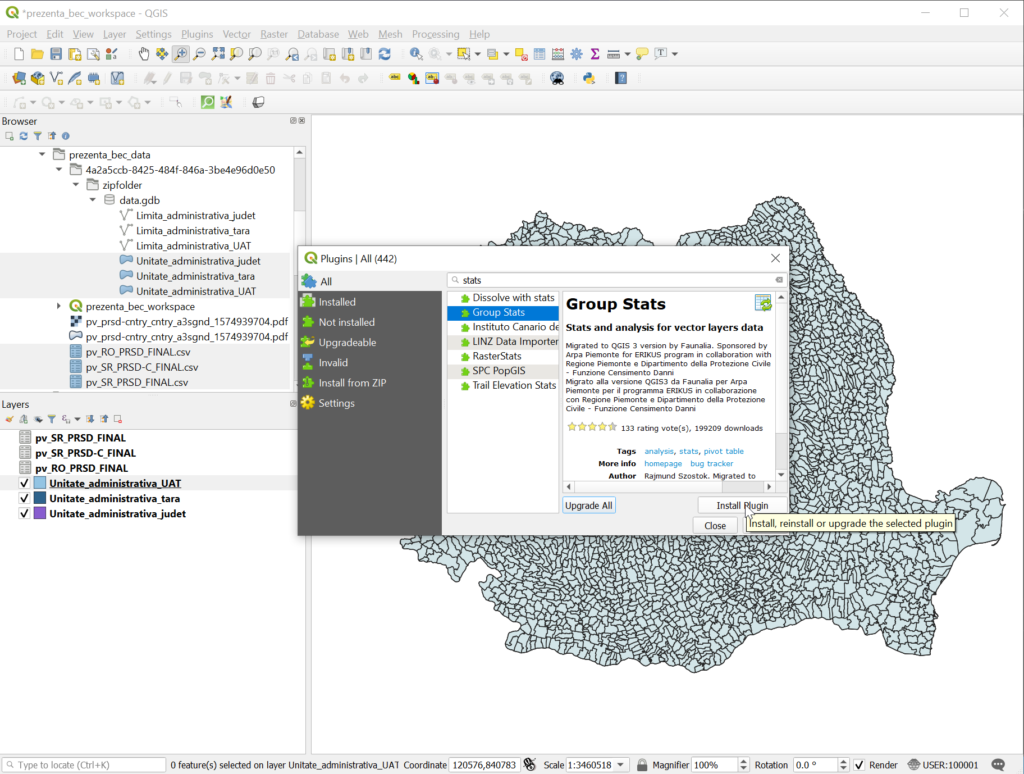Open the Help contents icon

(621, 78)
